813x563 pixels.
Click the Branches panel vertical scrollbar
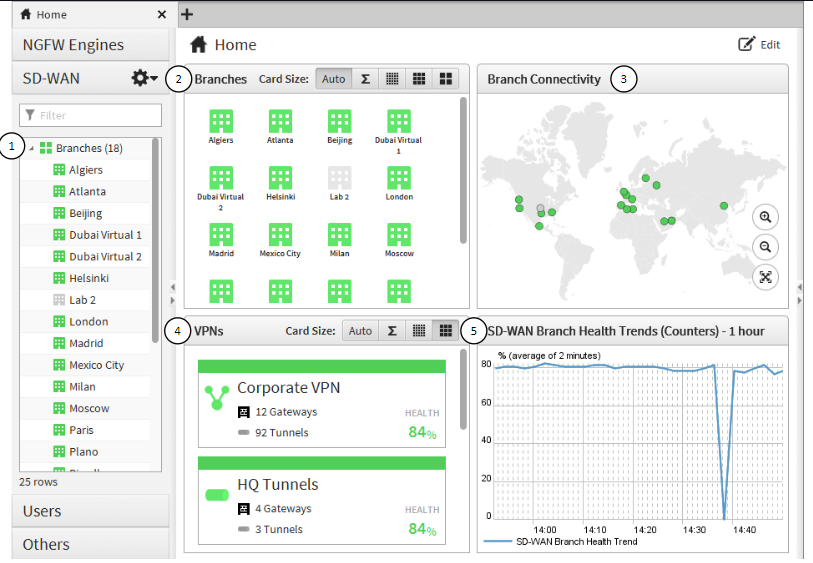tap(463, 170)
